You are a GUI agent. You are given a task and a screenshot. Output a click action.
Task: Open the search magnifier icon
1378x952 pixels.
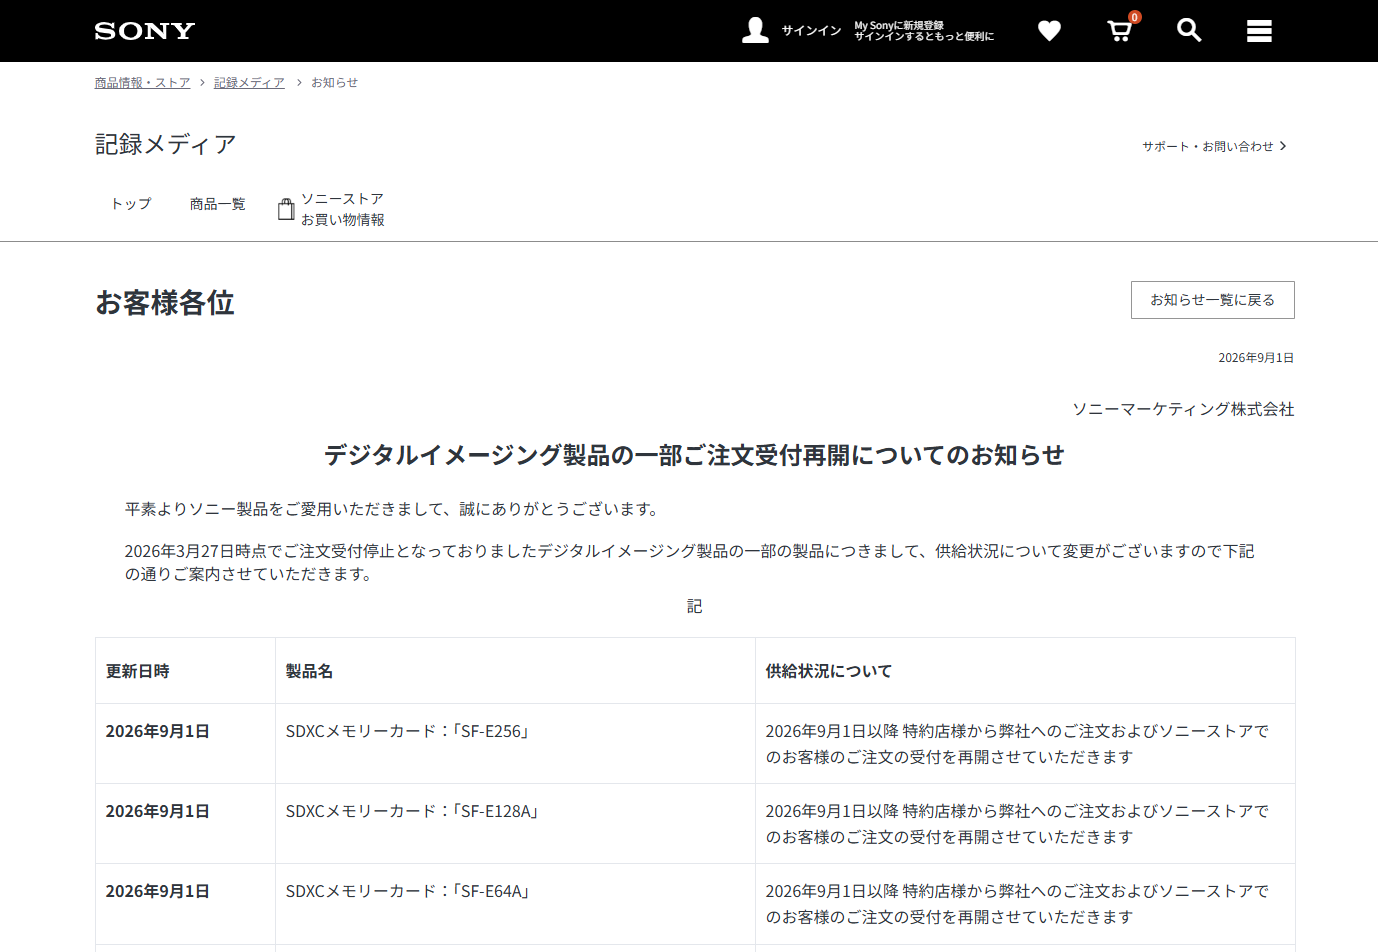(1189, 30)
